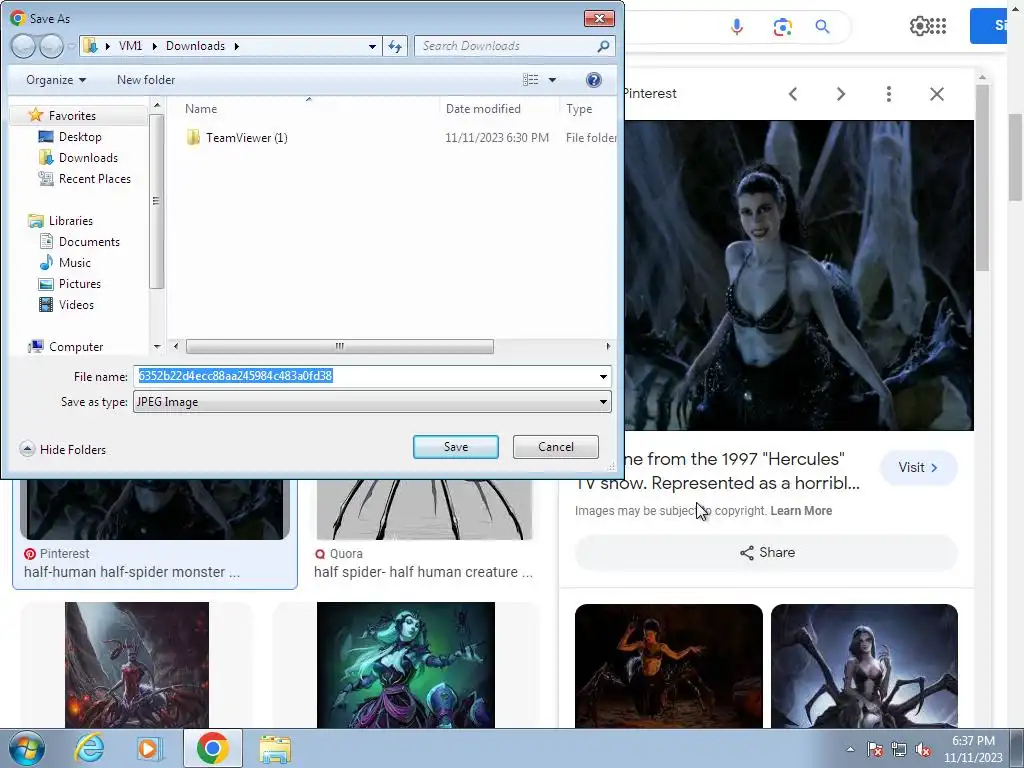This screenshot has height=768, width=1024.
Task: Click the Forward arrow in Save As dialog
Action: 51,46
